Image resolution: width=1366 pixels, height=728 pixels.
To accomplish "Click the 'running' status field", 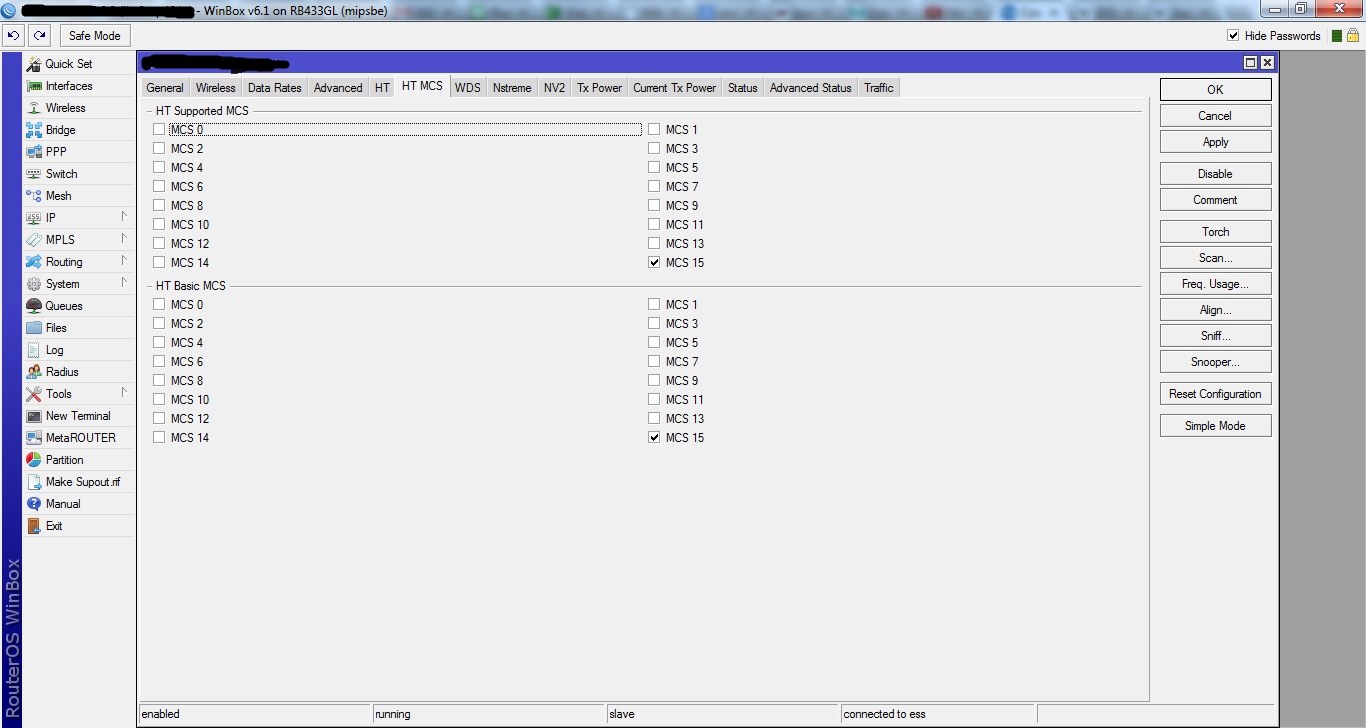I will click(488, 714).
